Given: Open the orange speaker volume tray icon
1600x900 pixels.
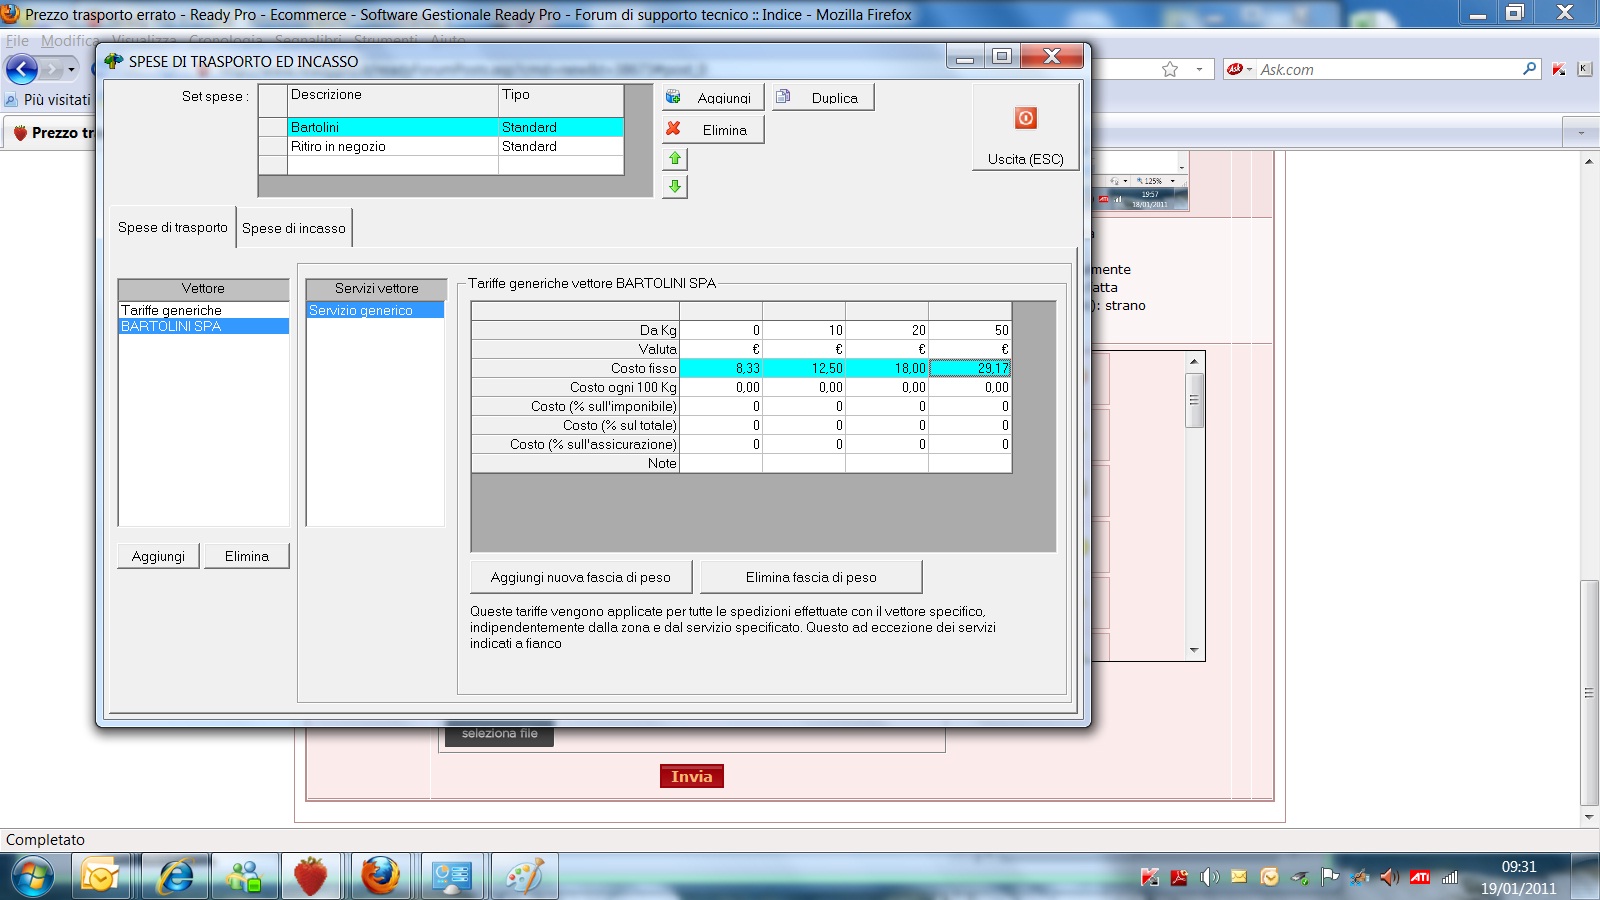Looking at the screenshot, I should point(1389,877).
